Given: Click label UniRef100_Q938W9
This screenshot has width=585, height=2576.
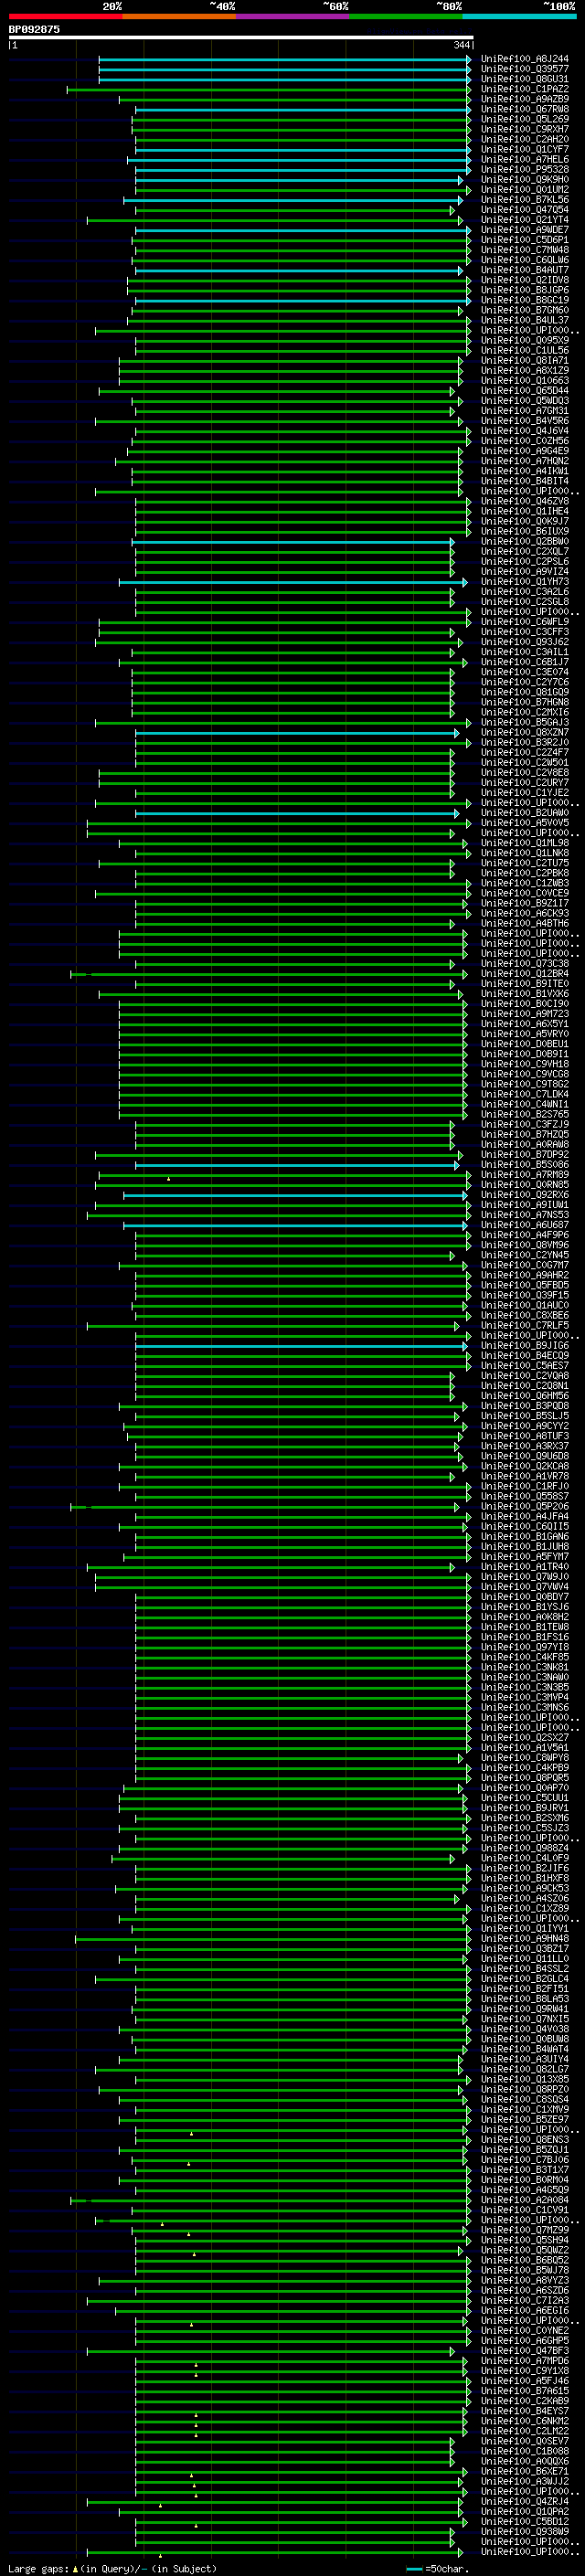Looking at the screenshot, I should coord(525,2532).
